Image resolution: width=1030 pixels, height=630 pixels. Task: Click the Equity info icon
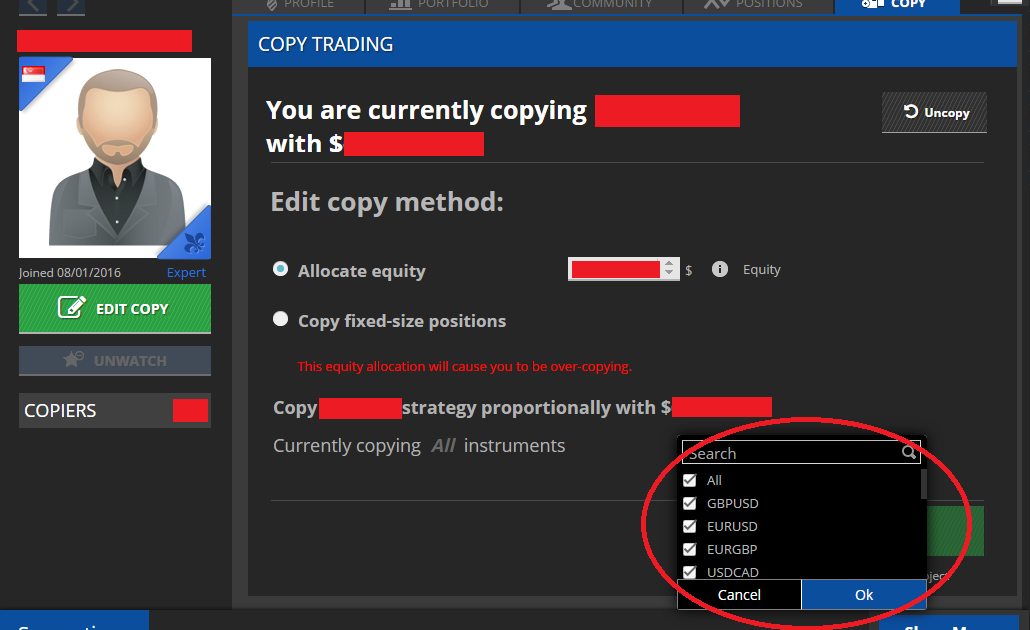(x=719, y=269)
